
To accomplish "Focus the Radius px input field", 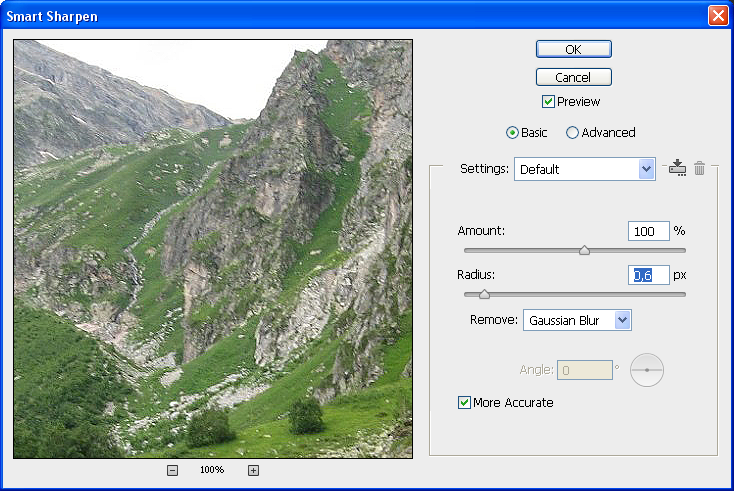I will point(648,275).
